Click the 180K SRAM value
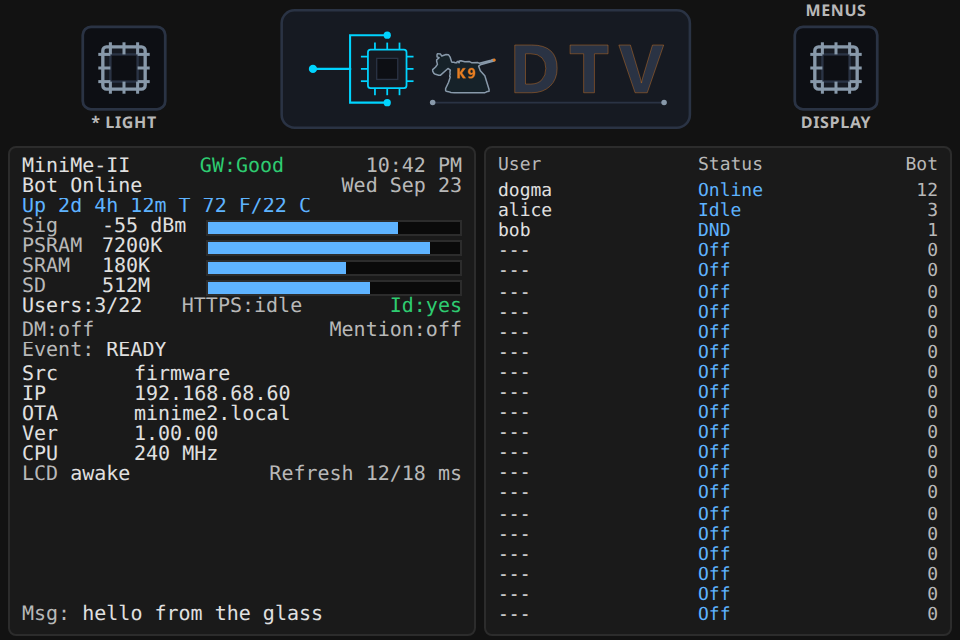Image resolution: width=960 pixels, height=640 pixels. coord(126,266)
